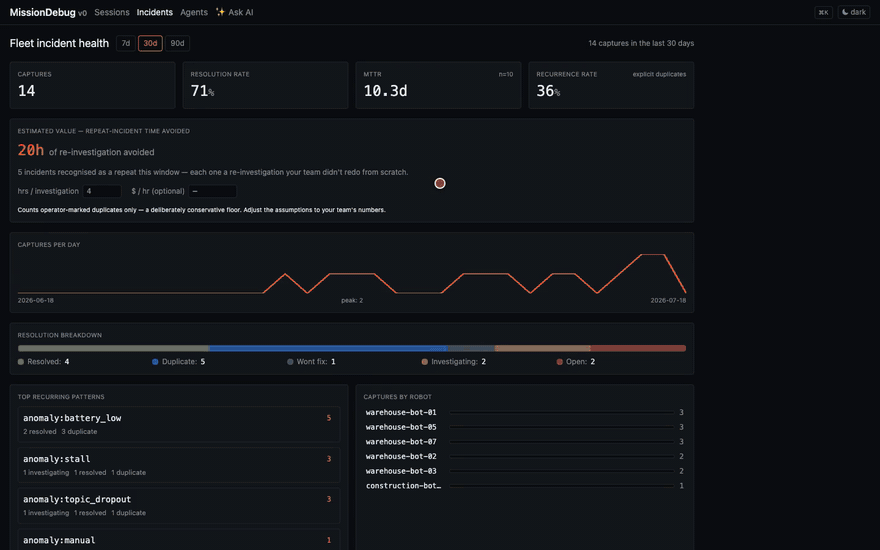Image resolution: width=880 pixels, height=550 pixels.
Task: Click the sparkle icon beside Ask AI
Action: click(x=220, y=12)
